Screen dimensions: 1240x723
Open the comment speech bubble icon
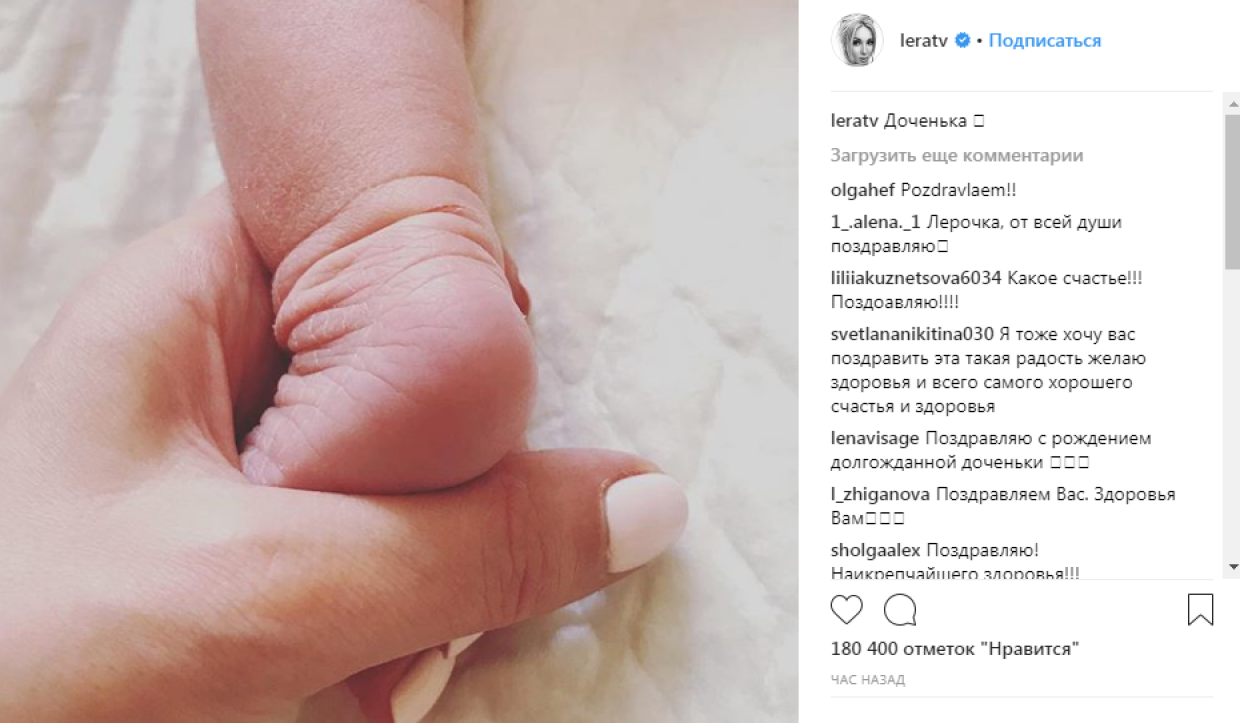coord(900,609)
